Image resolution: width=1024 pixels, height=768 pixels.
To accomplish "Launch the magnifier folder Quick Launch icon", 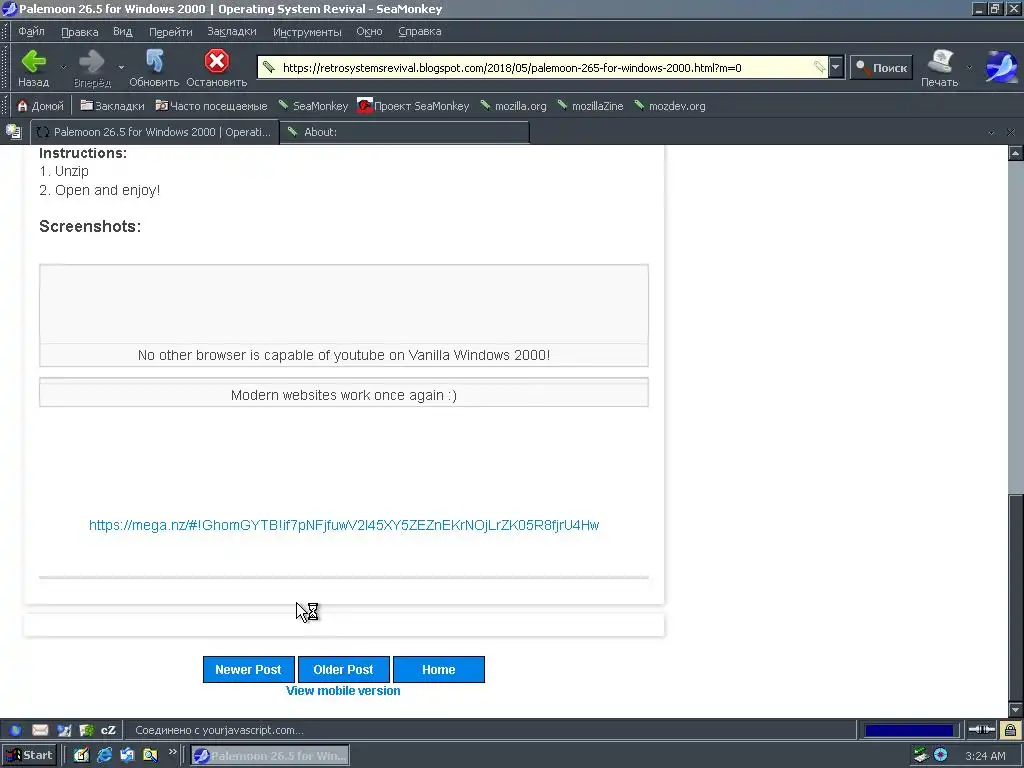I will (x=150, y=756).
